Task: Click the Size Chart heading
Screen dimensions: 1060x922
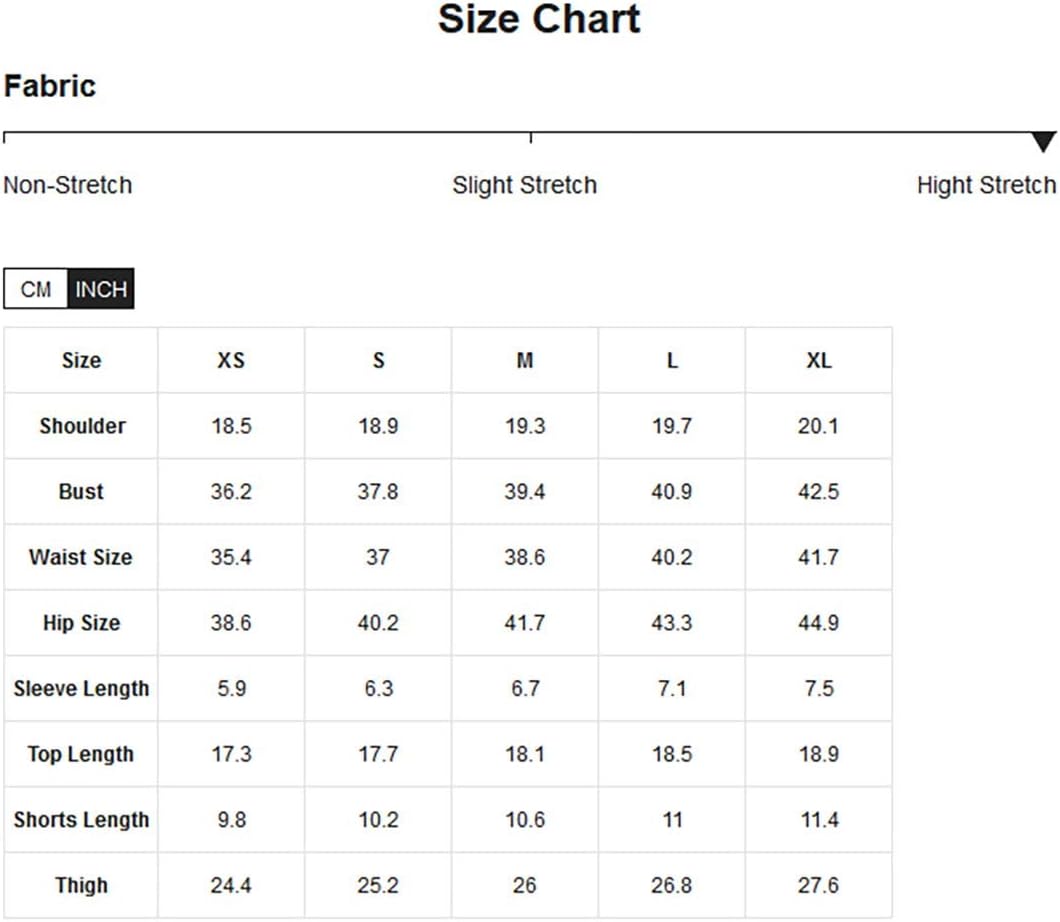Action: [x=539, y=19]
